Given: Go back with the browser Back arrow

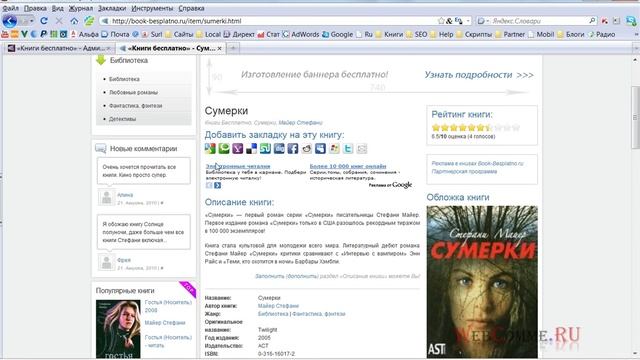Looking at the screenshot, I should (9, 21).
